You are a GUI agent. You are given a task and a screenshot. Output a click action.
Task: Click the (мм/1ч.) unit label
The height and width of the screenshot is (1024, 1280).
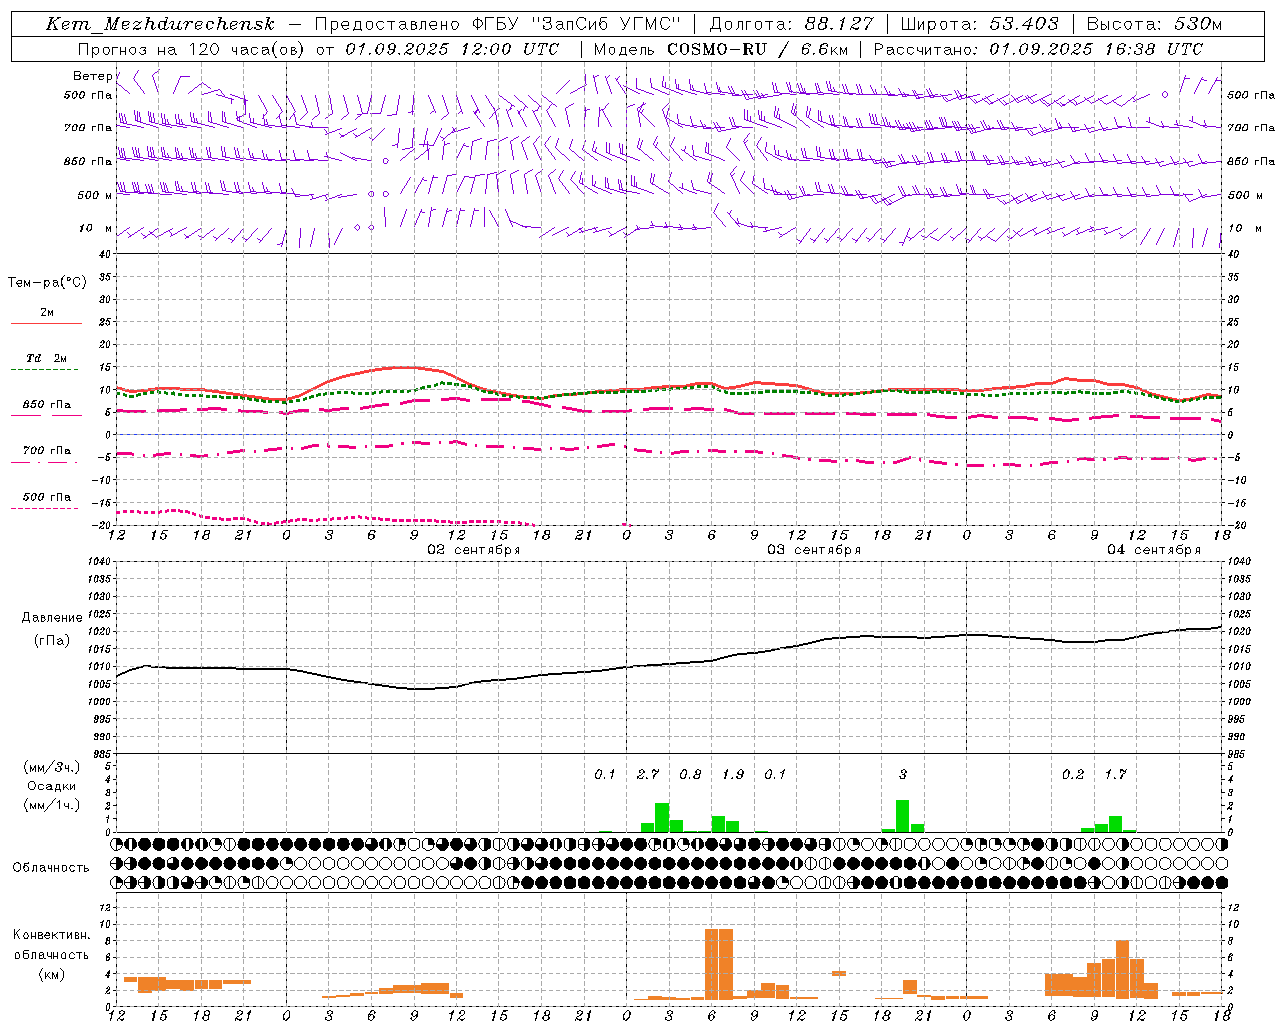(x=52, y=805)
